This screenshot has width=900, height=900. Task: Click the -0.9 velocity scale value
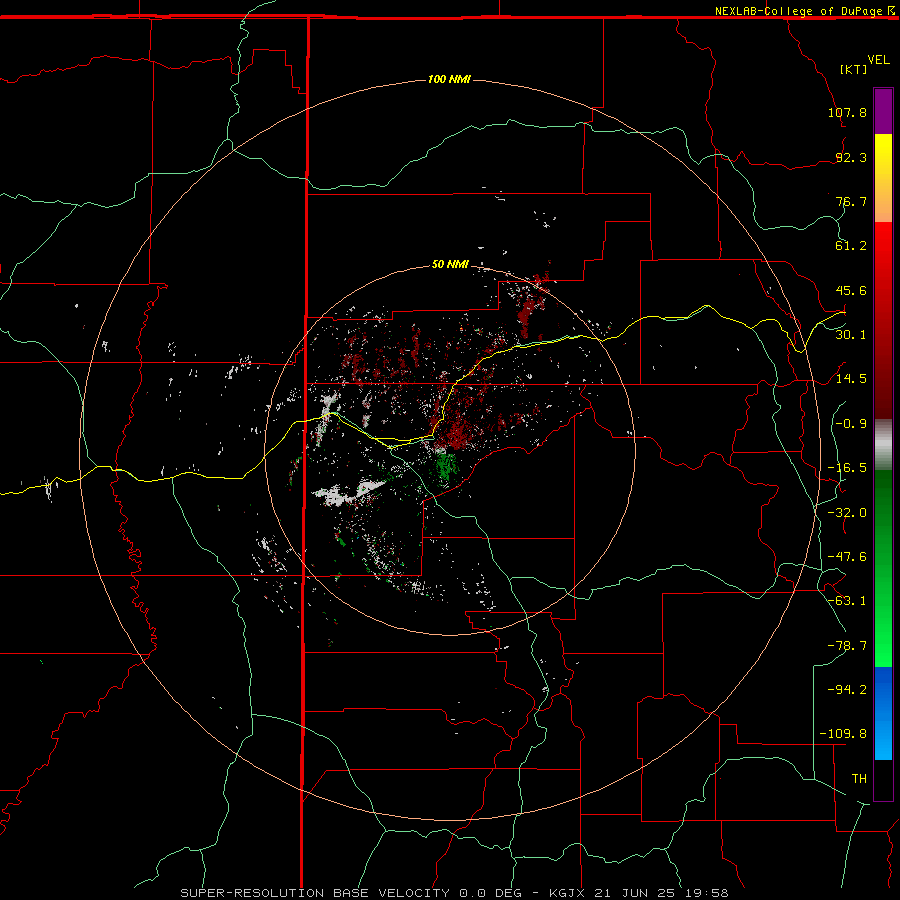pyautogui.click(x=851, y=424)
